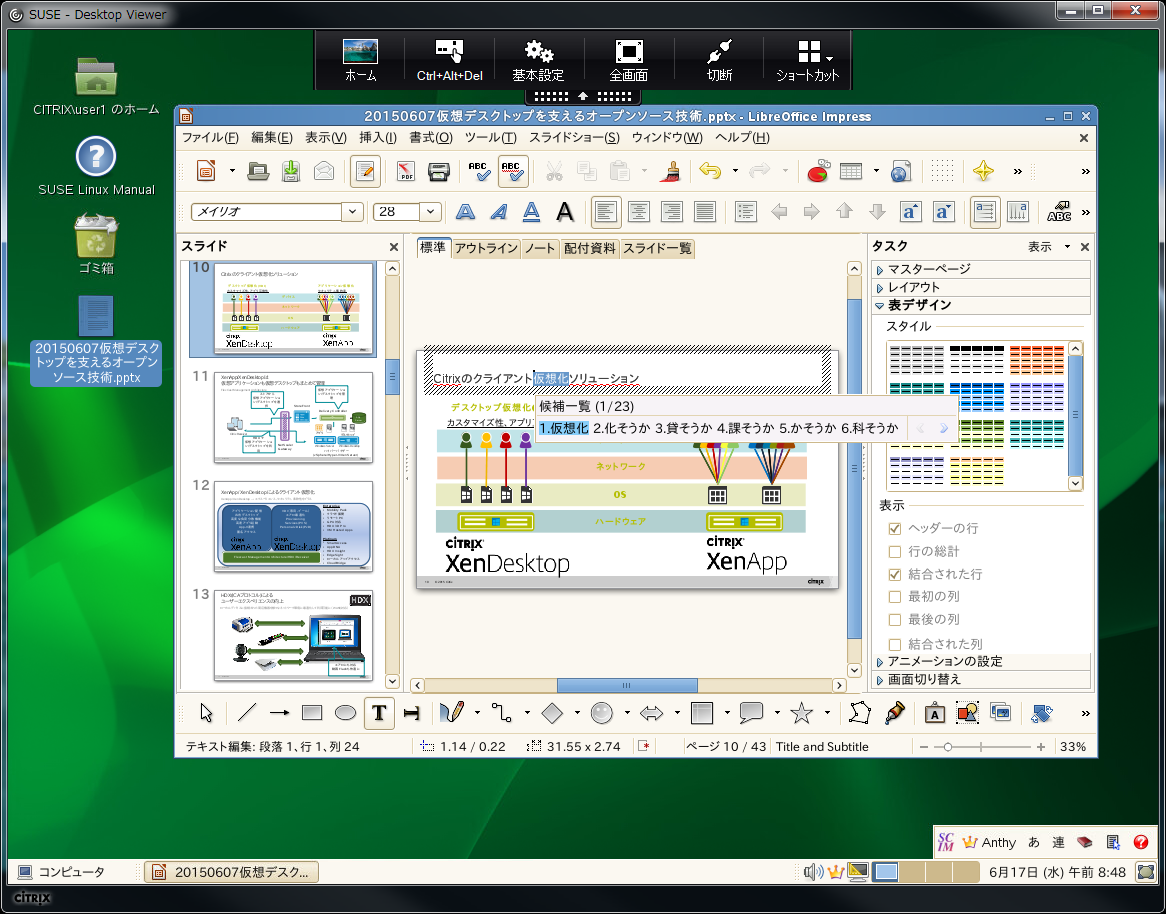Check the 行の総計 checkbox
This screenshot has width=1166, height=914.
895,552
